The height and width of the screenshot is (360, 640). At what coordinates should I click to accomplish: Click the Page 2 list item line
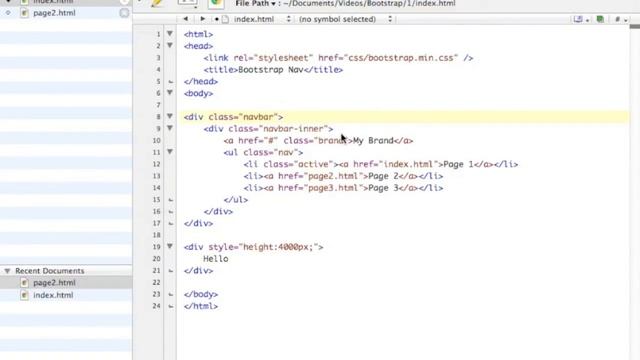343,176
